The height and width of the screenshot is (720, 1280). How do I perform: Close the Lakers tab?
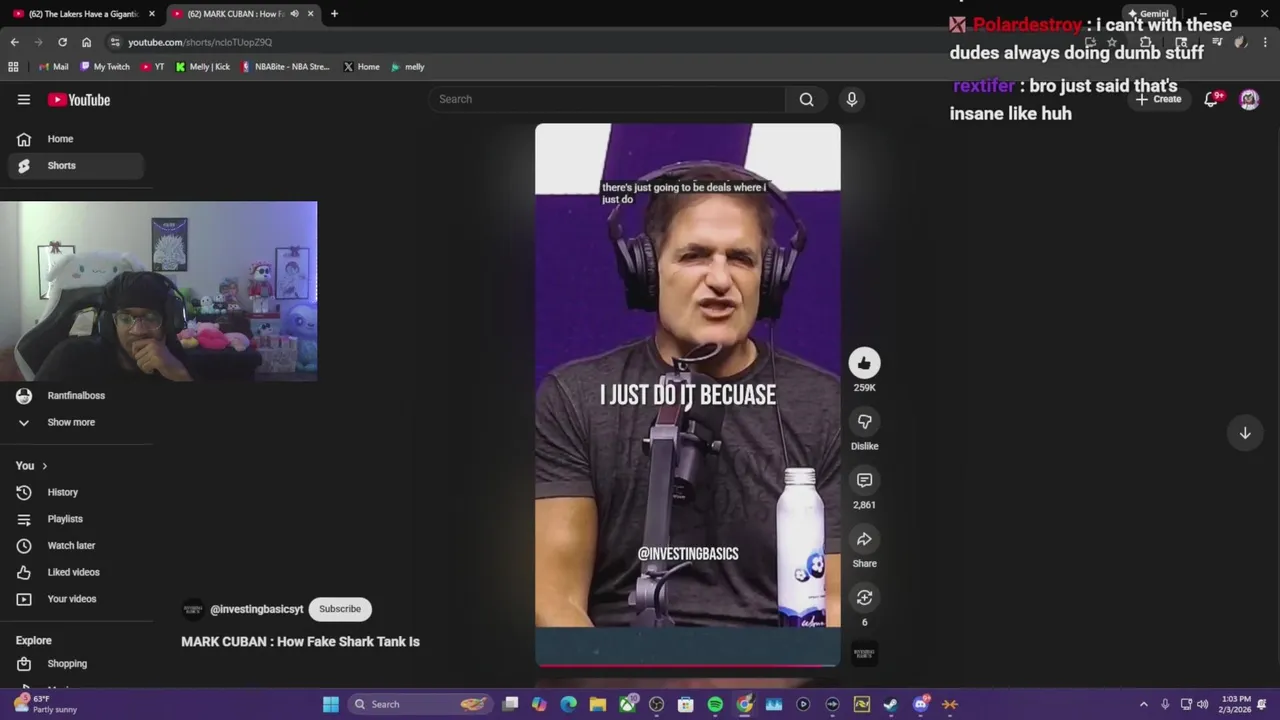click(152, 14)
